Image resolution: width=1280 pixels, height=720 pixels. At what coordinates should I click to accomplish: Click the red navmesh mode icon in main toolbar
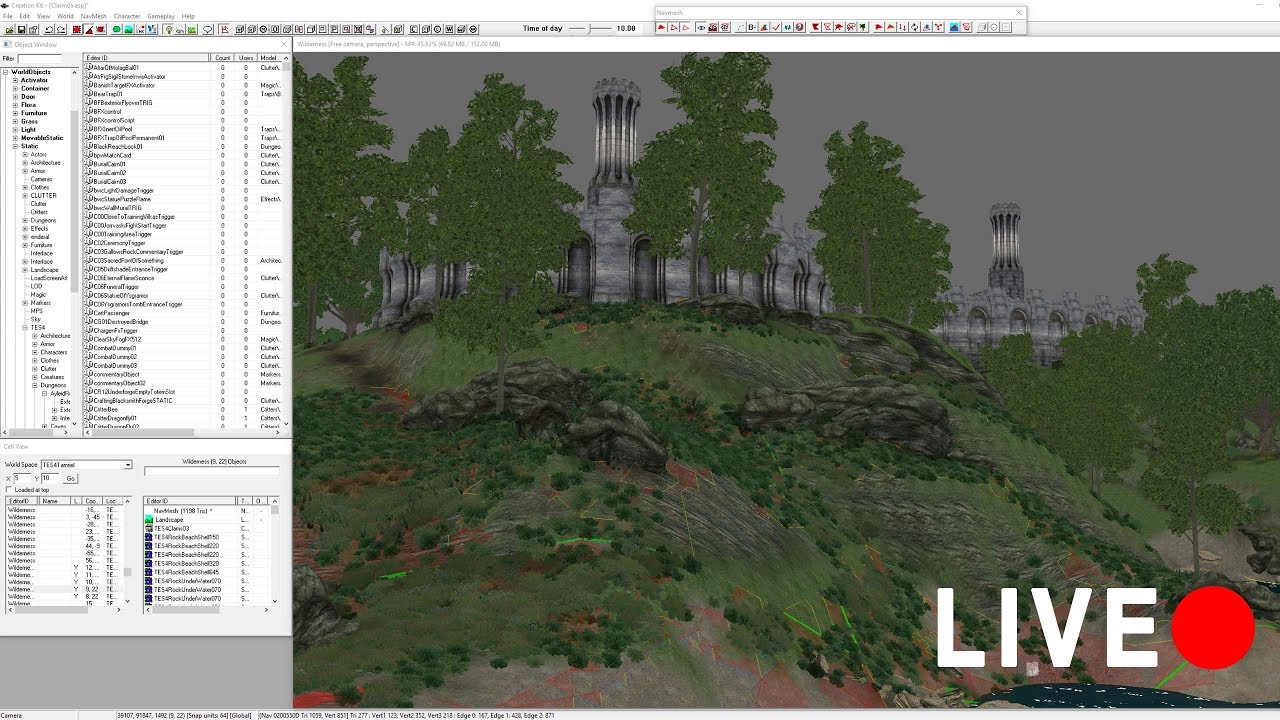point(224,30)
